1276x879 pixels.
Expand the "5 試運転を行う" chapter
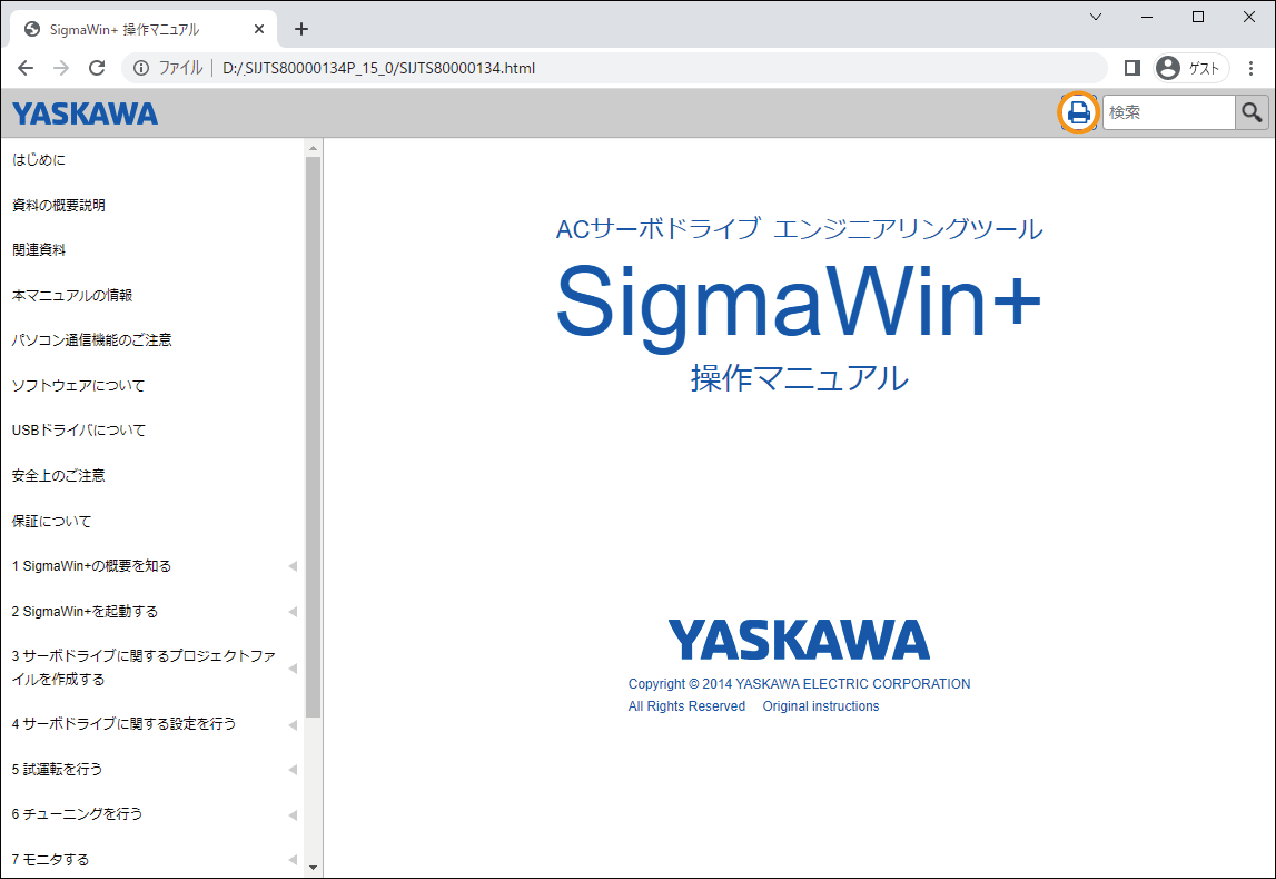(292, 770)
